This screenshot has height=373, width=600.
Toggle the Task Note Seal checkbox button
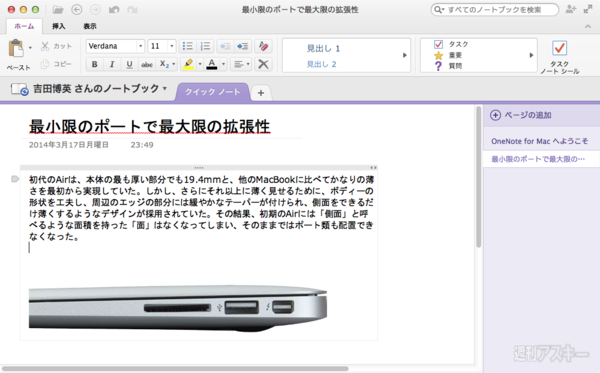point(559,57)
